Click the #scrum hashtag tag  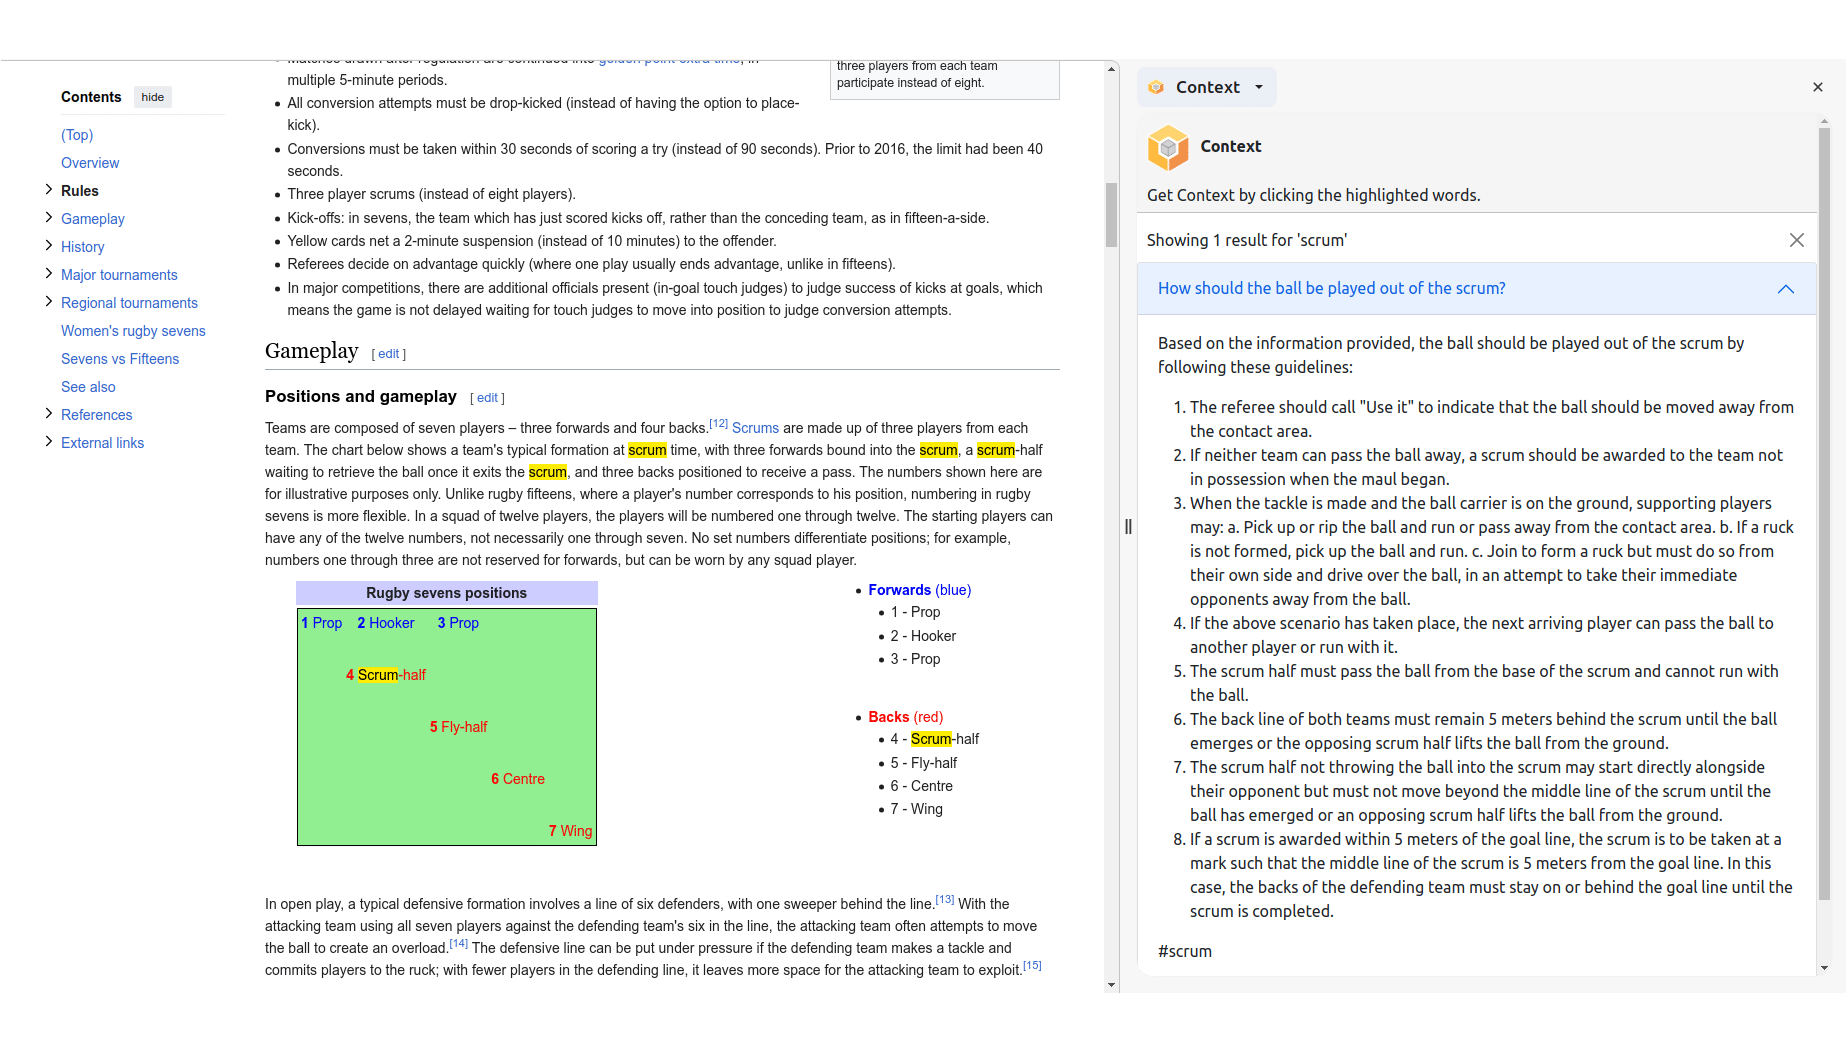(x=1185, y=951)
